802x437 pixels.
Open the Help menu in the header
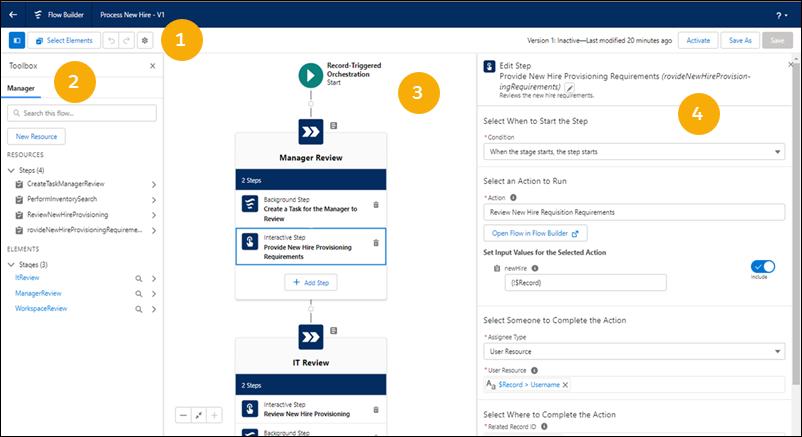point(782,16)
